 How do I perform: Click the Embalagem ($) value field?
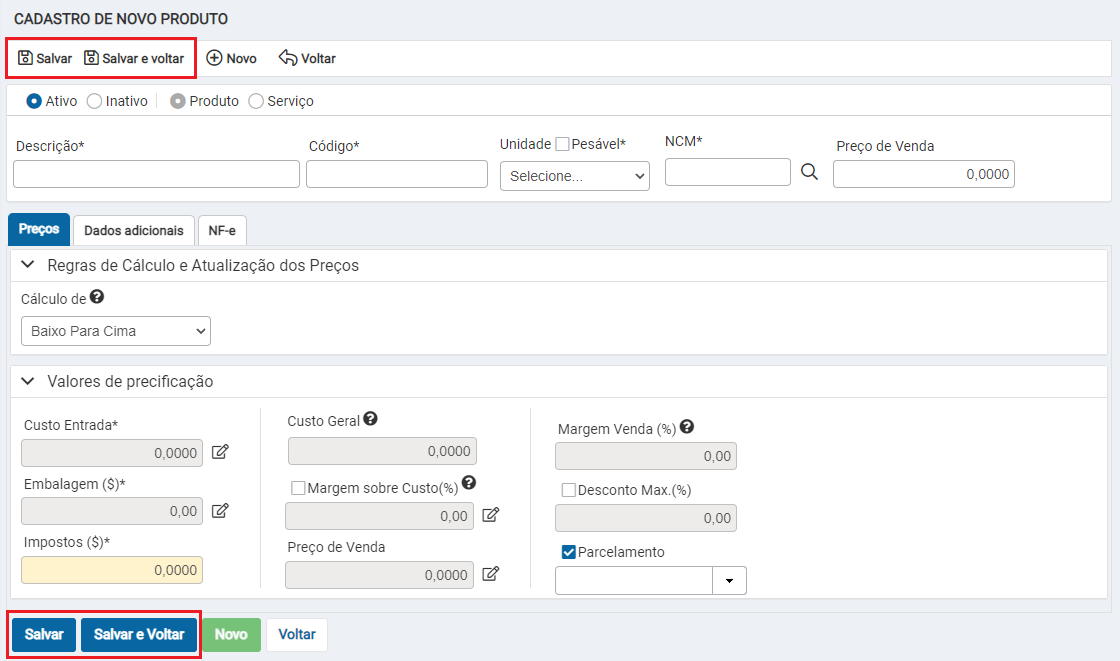[x=112, y=512]
